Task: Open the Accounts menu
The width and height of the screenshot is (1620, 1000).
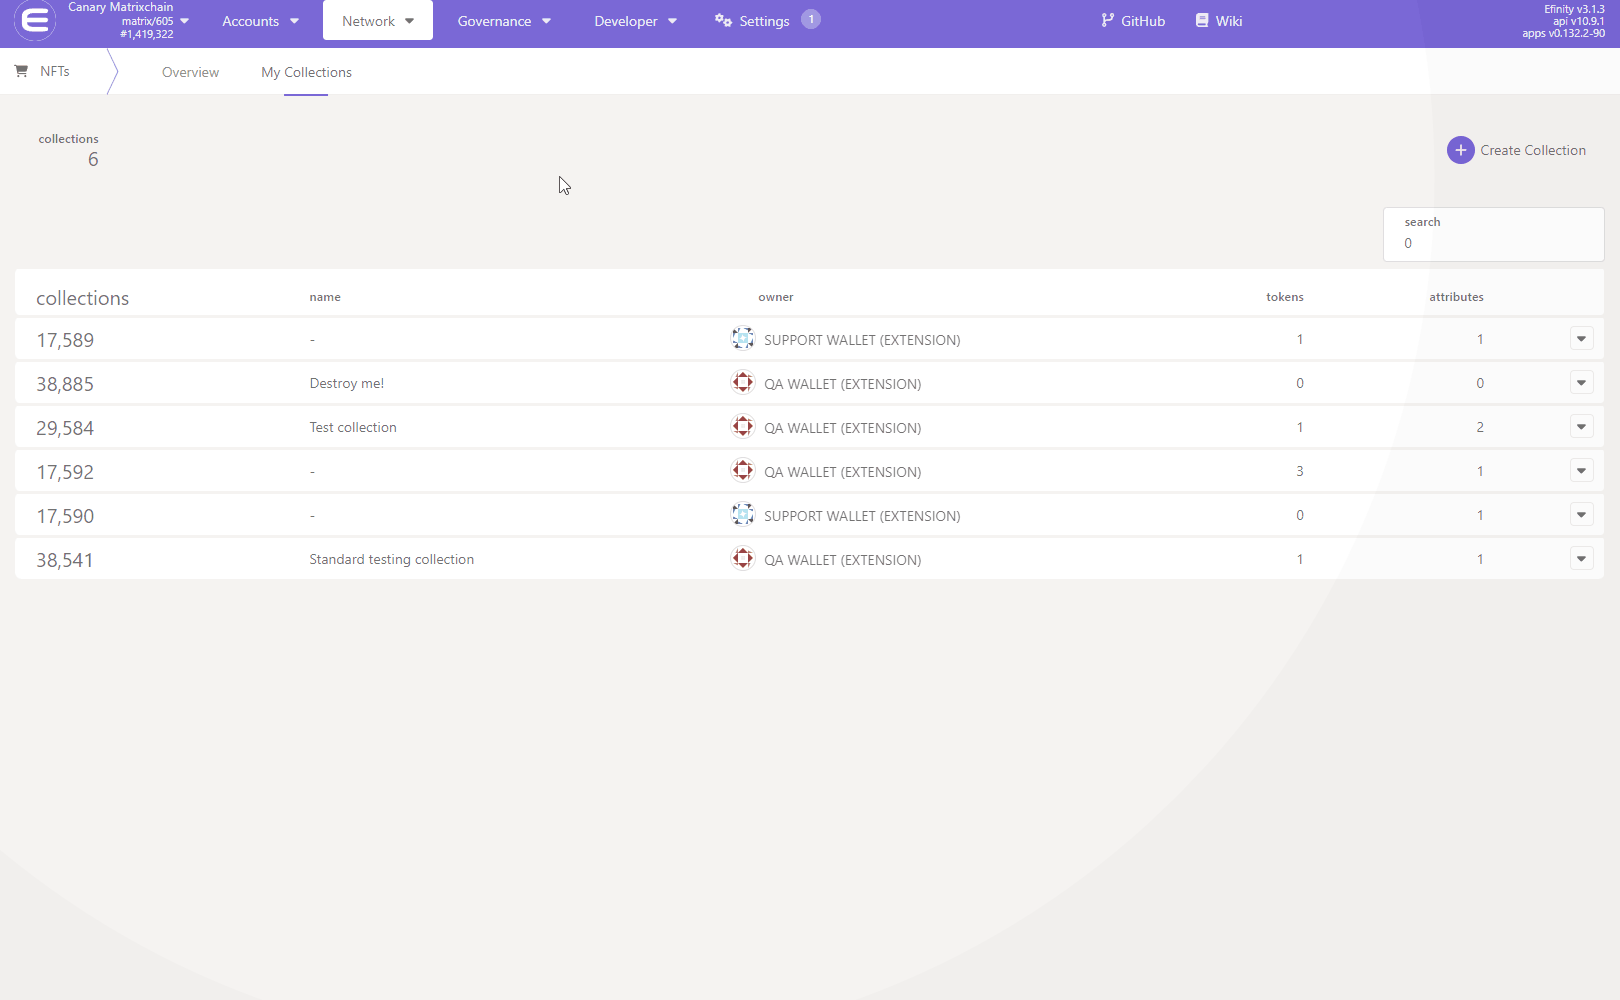Action: click(x=260, y=21)
